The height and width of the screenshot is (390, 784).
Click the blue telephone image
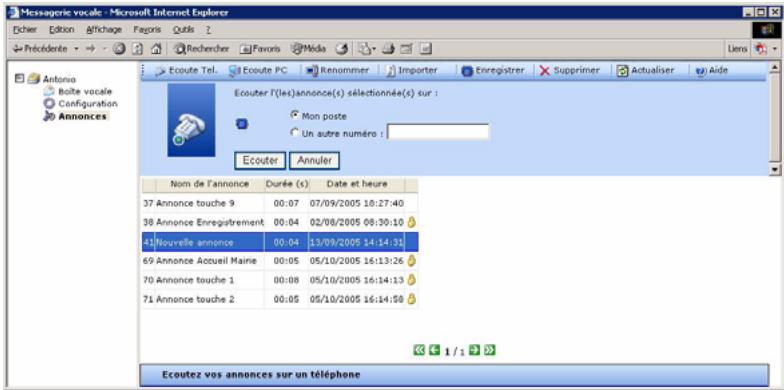pos(192,120)
